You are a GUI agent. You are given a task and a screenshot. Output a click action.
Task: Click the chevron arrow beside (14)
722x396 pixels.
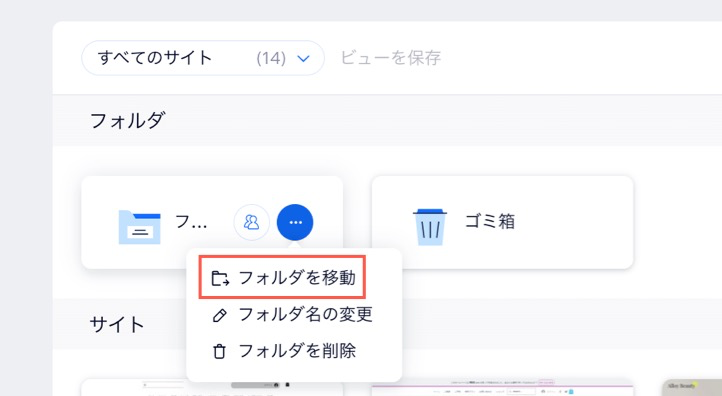303,58
